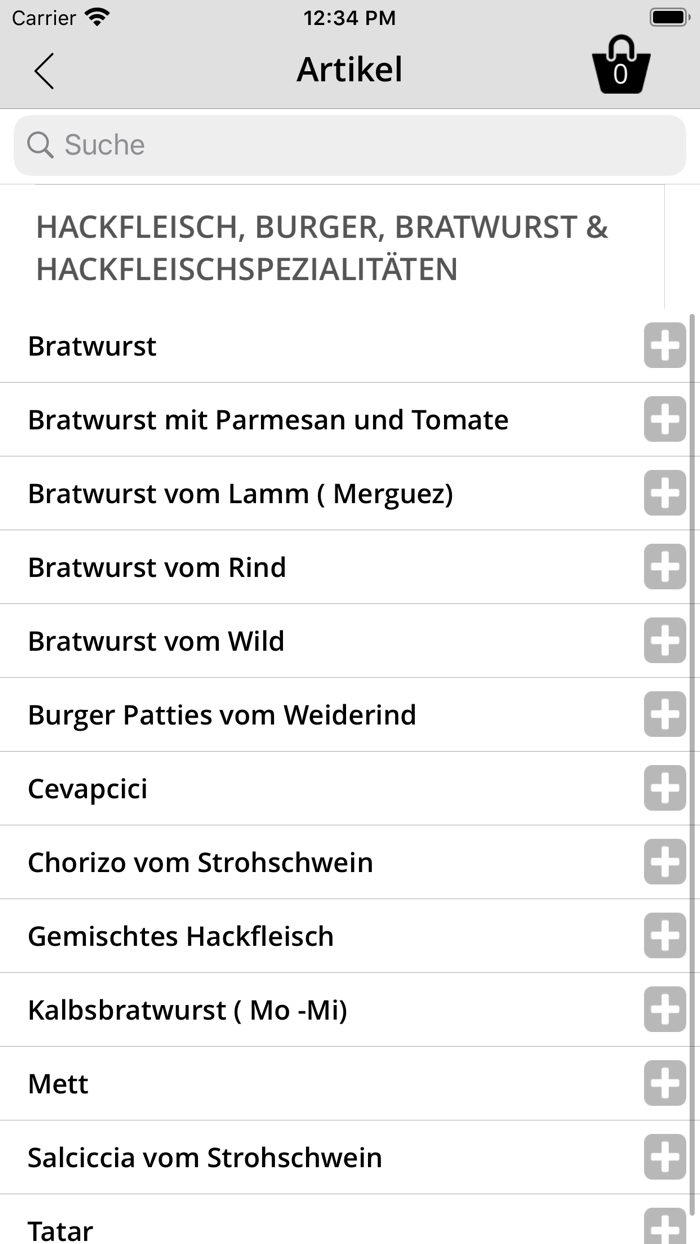Expand the HACKFLEISCH category header
This screenshot has height=1244, width=700.
tap(320, 248)
